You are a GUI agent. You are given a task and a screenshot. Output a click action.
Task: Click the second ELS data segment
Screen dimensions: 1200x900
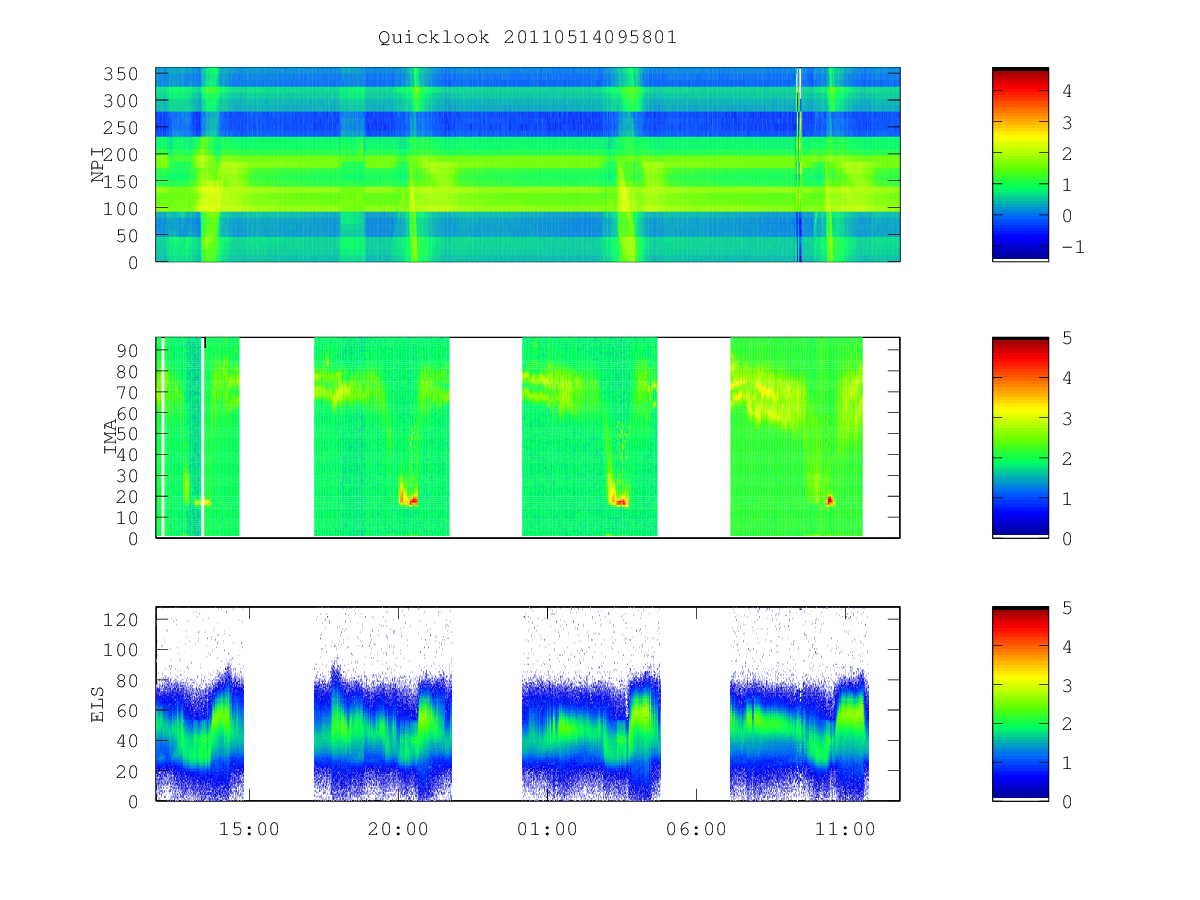point(383,704)
